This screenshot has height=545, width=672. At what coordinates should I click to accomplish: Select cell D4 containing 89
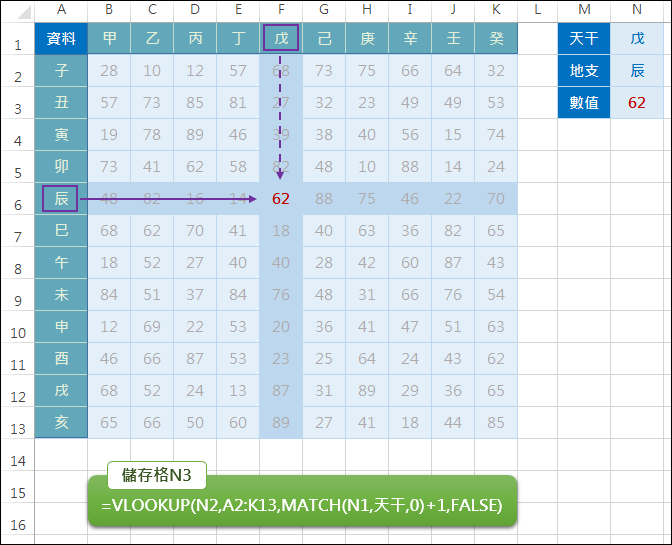click(195, 135)
